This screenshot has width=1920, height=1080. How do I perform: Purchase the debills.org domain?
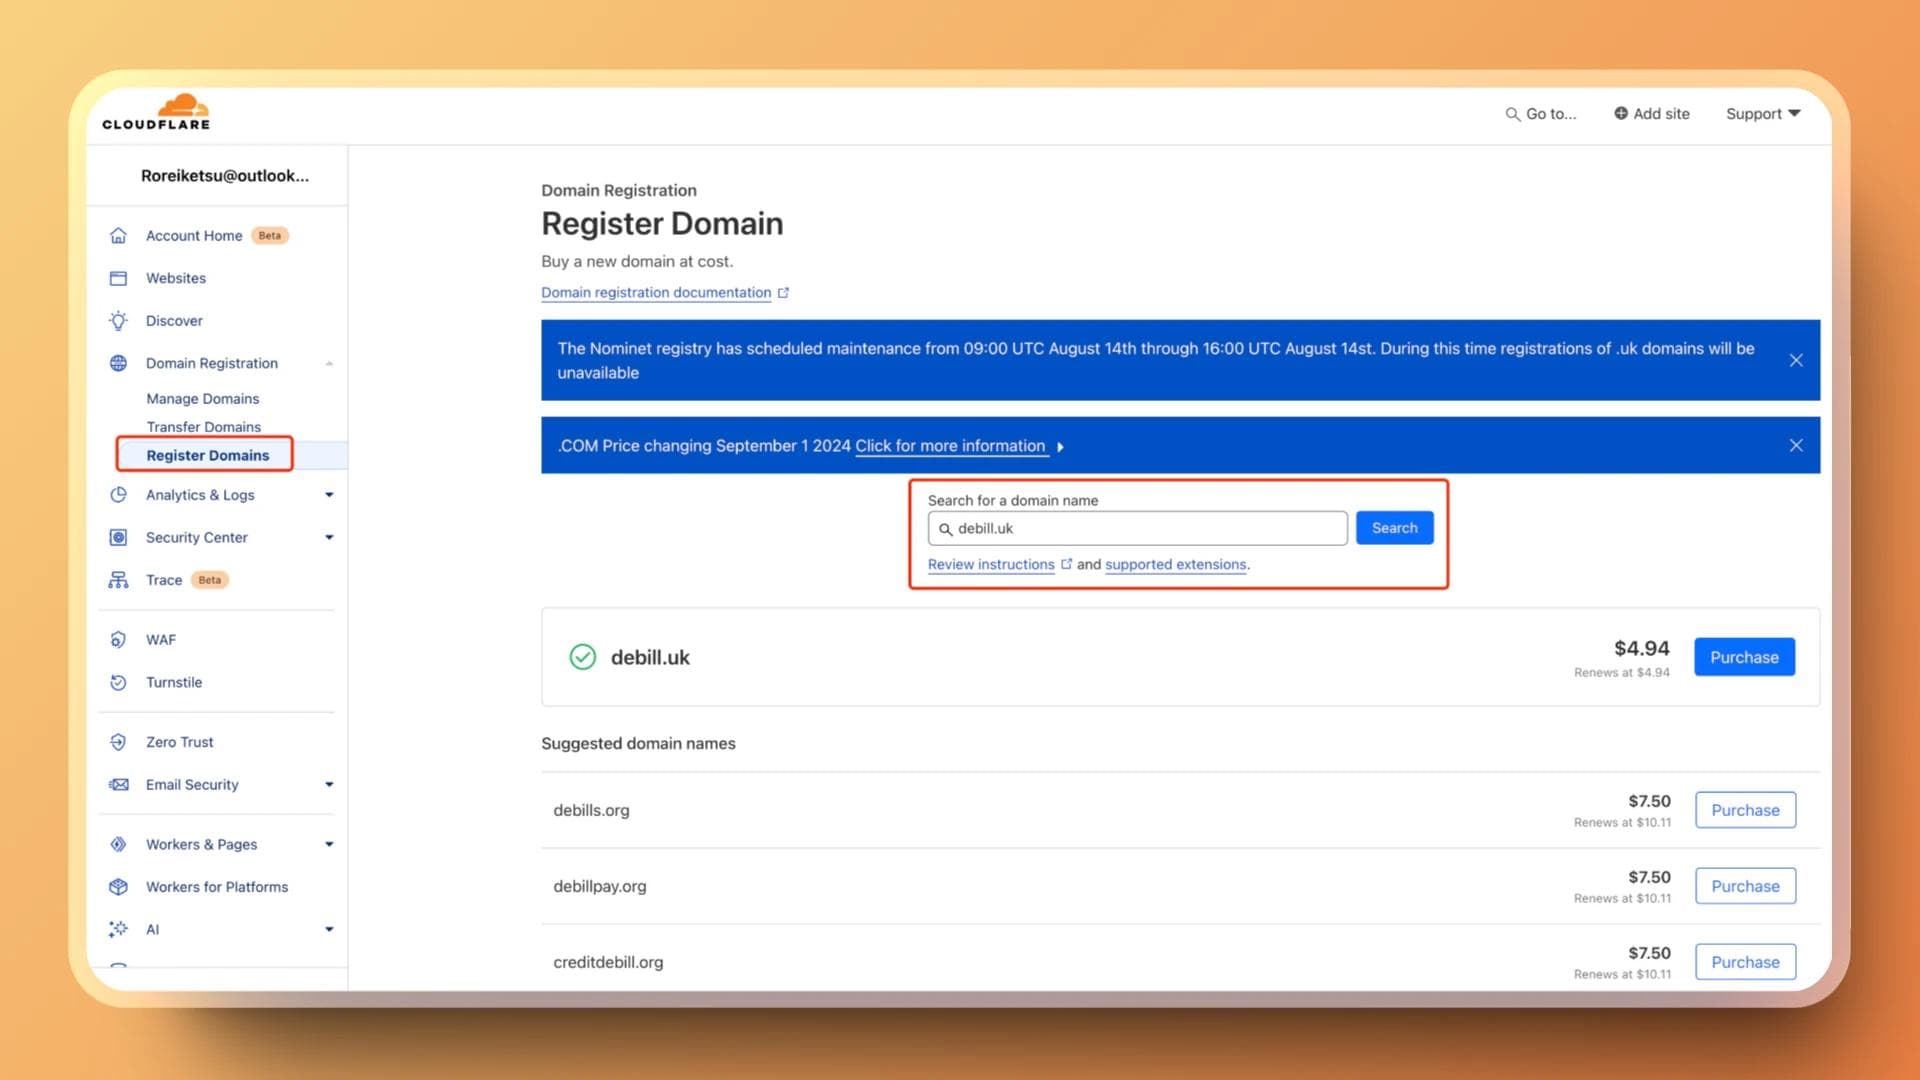(1745, 810)
